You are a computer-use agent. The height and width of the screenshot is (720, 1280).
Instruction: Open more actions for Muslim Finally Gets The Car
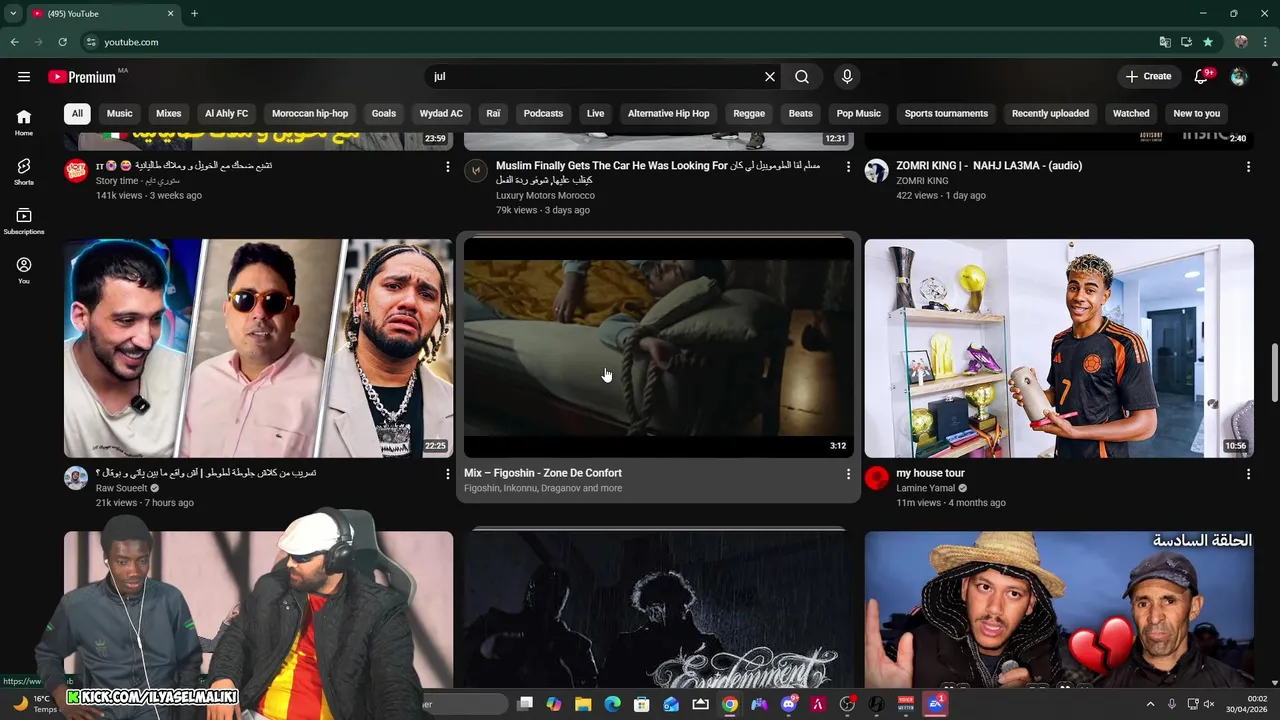click(848, 167)
